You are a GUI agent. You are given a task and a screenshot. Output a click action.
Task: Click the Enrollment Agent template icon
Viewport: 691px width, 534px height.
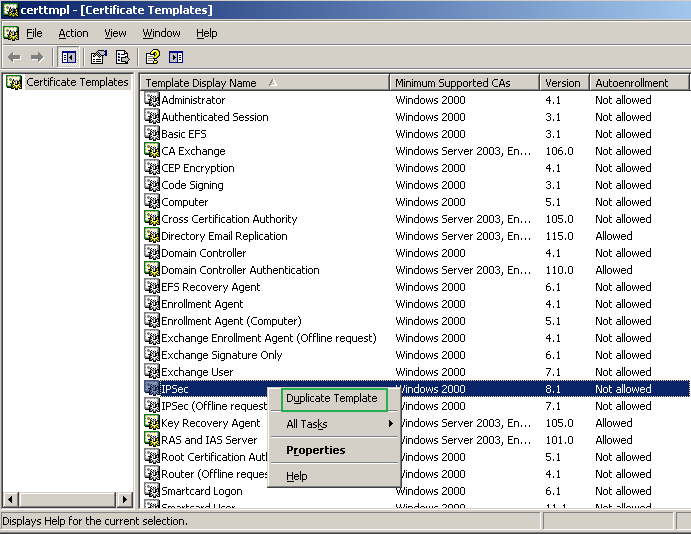tap(152, 304)
